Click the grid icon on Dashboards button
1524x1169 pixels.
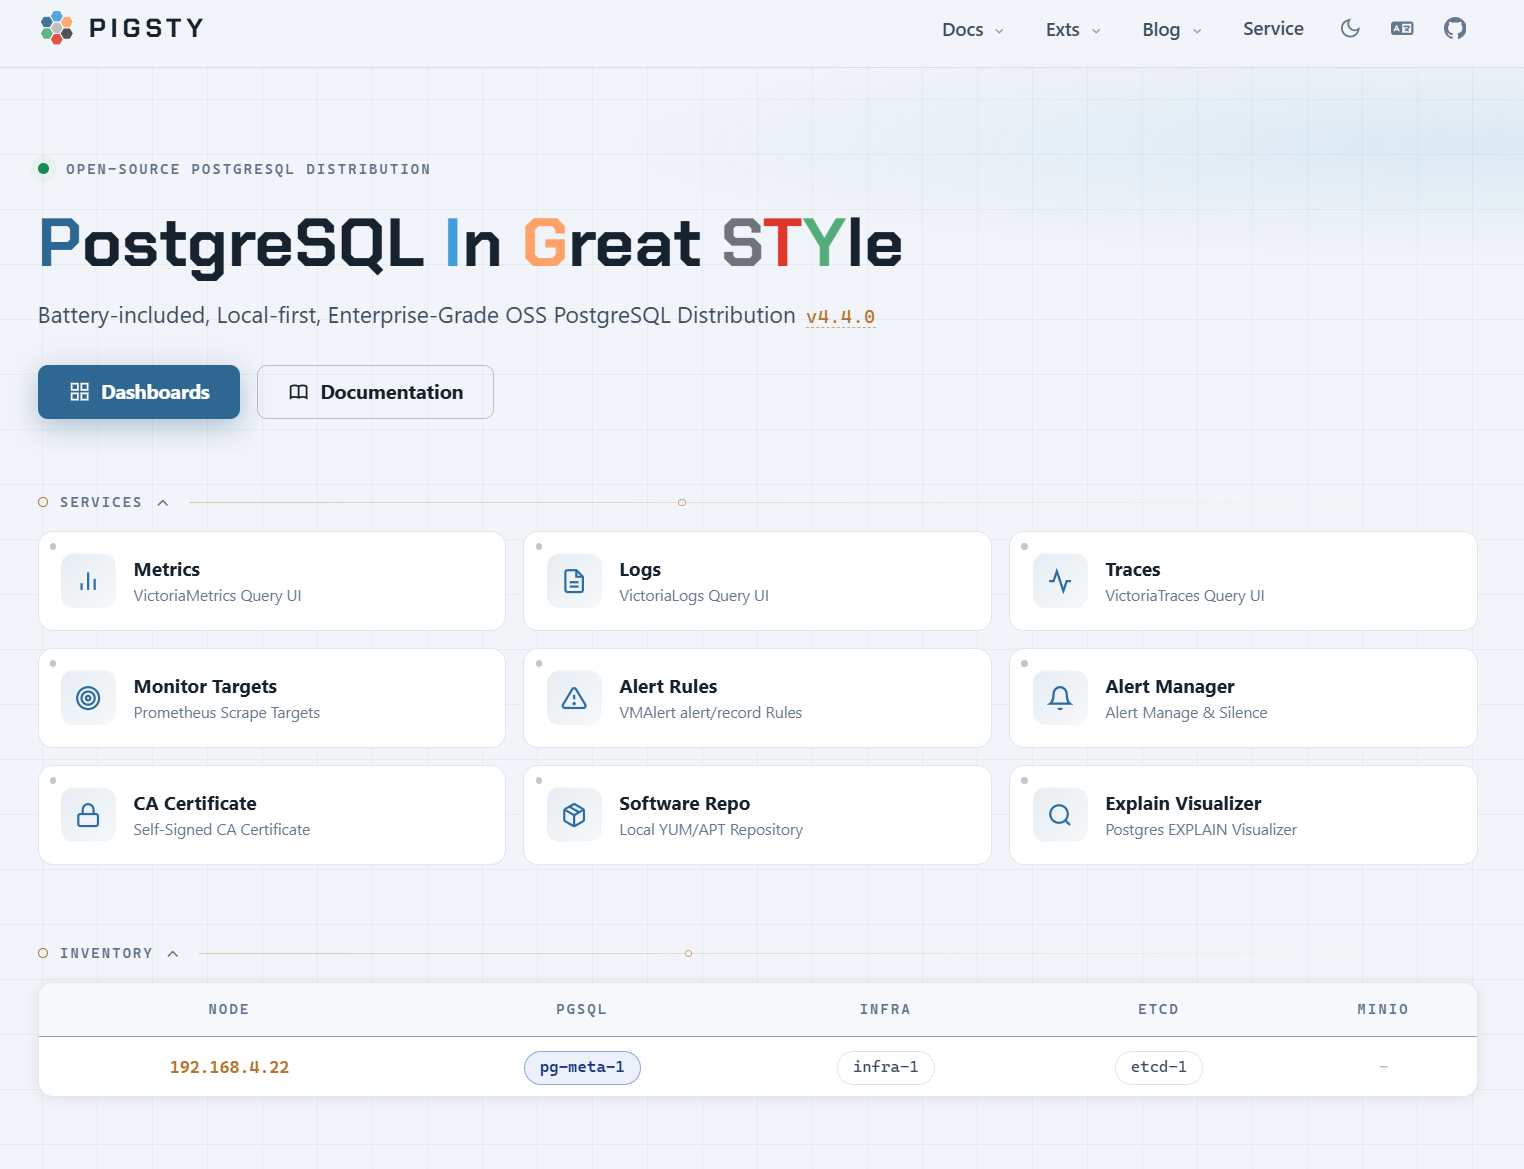point(80,392)
